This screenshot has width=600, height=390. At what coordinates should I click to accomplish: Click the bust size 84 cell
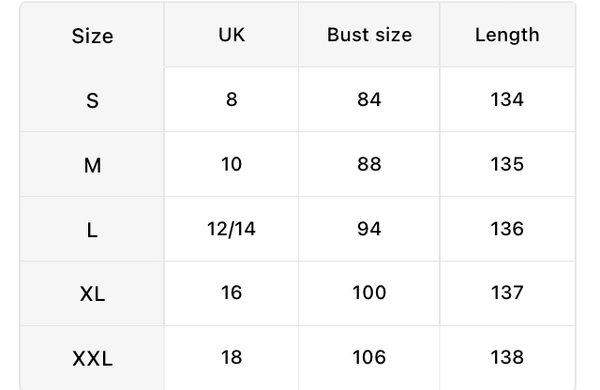click(x=369, y=100)
